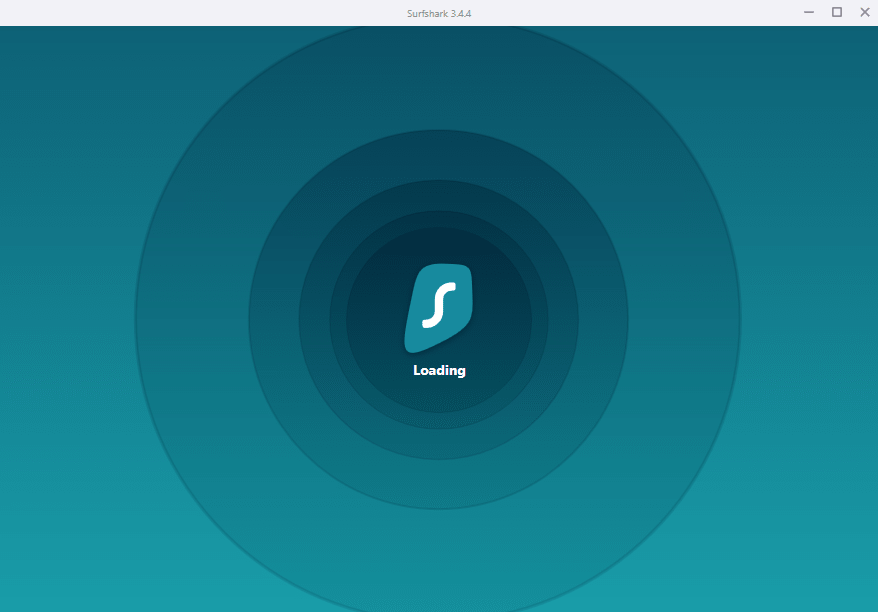Image resolution: width=878 pixels, height=612 pixels.
Task: Click the Surfshark logo icon
Action: tap(439, 308)
